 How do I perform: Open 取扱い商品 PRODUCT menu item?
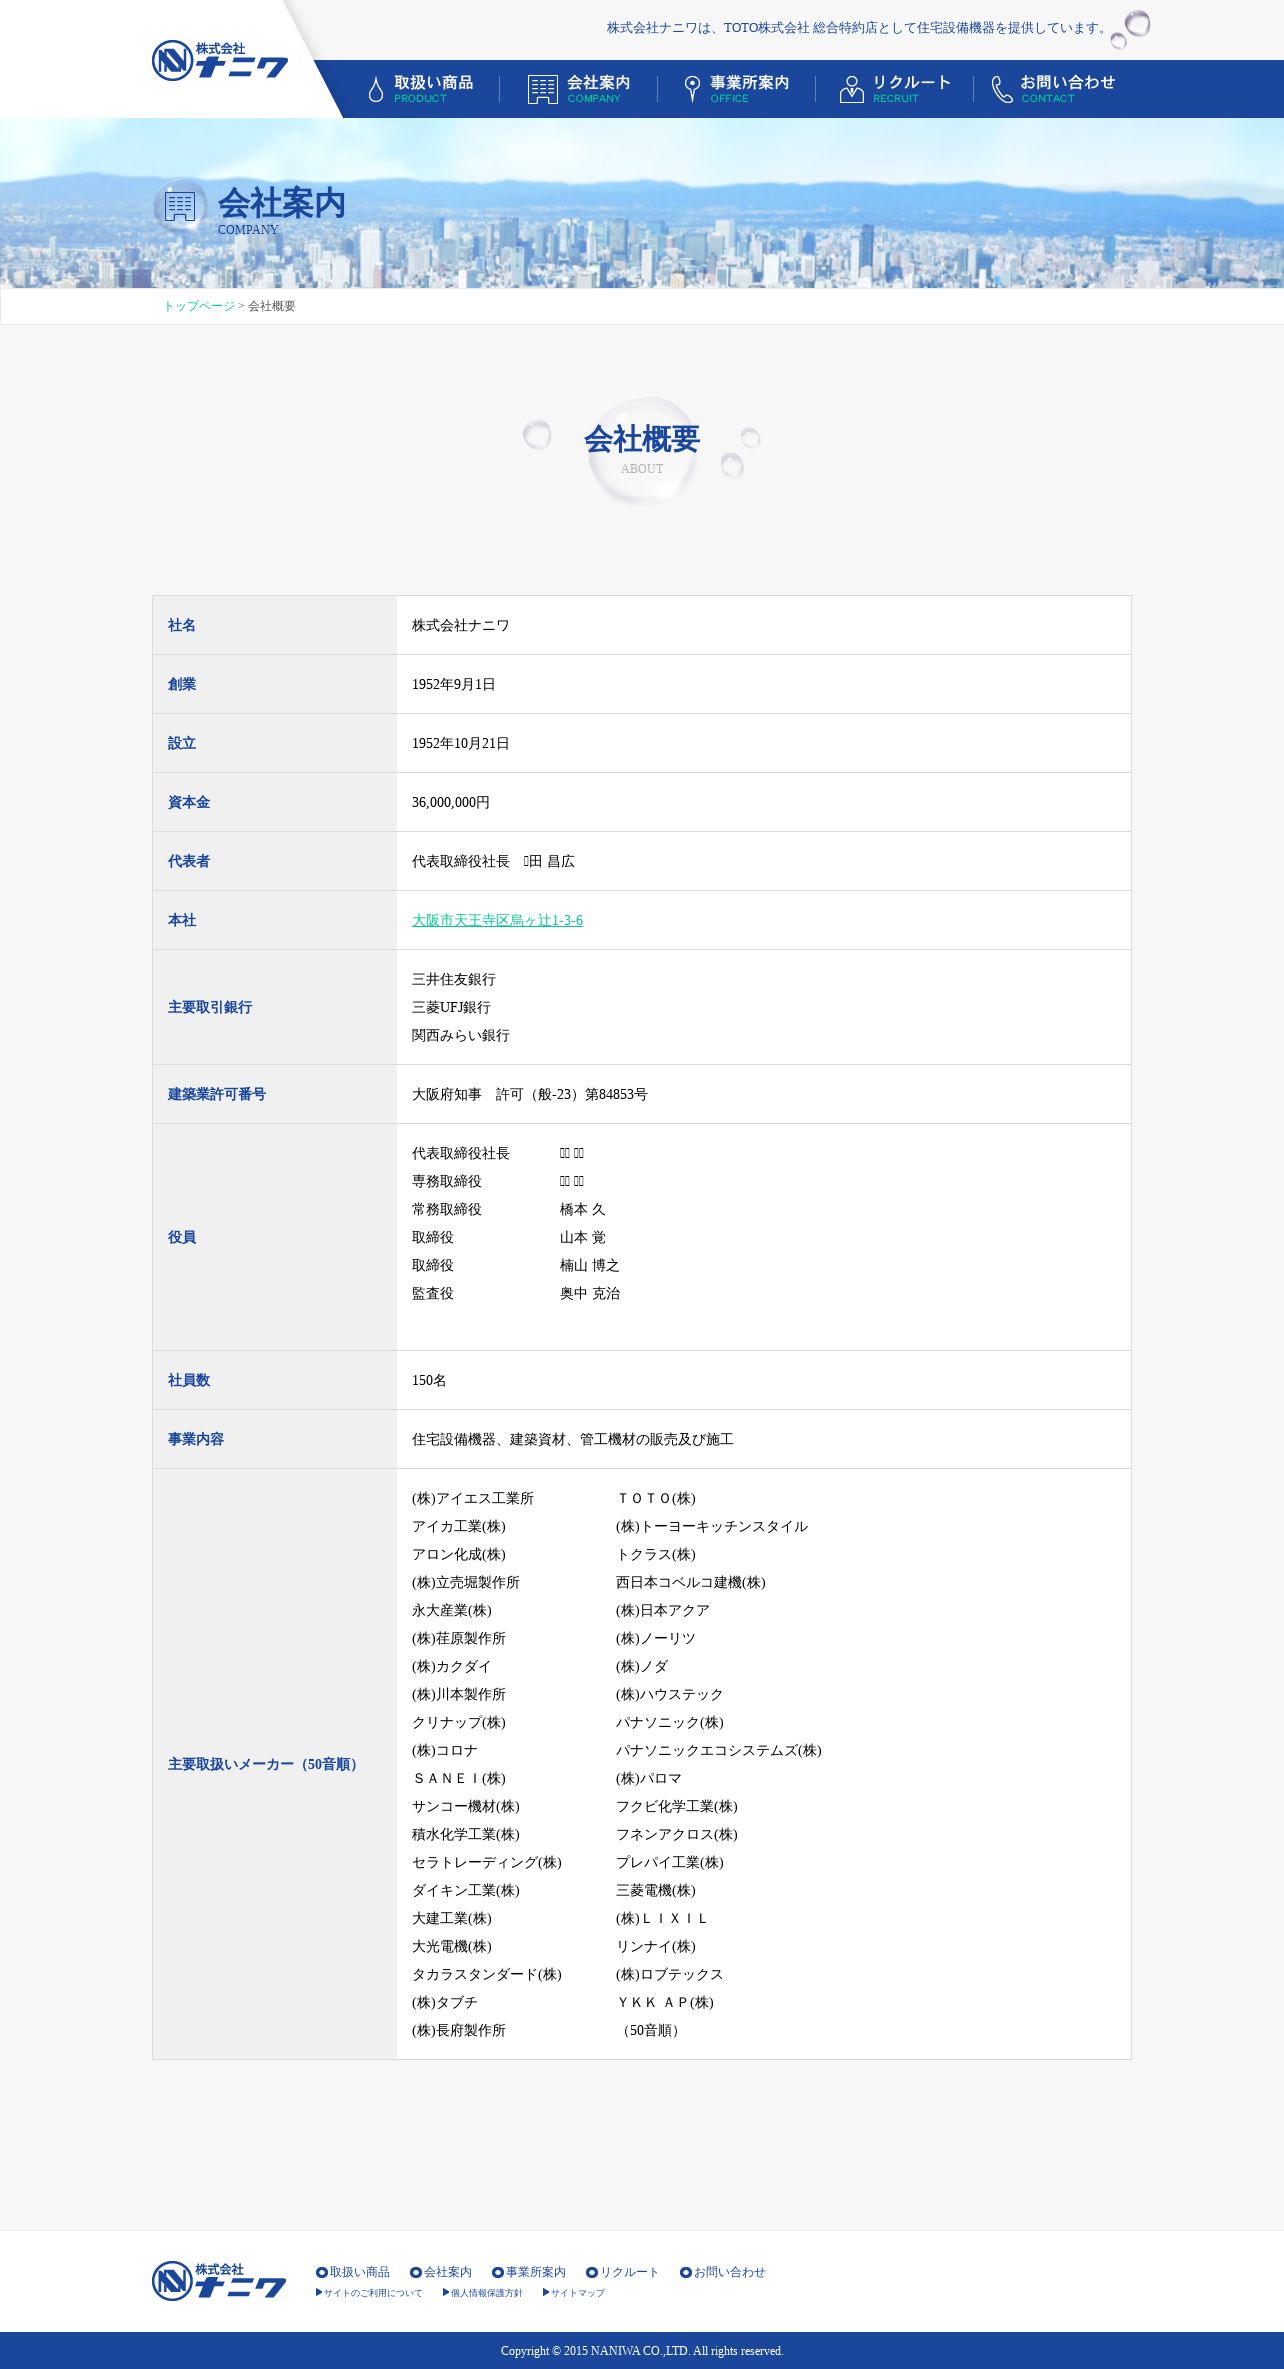pos(421,89)
